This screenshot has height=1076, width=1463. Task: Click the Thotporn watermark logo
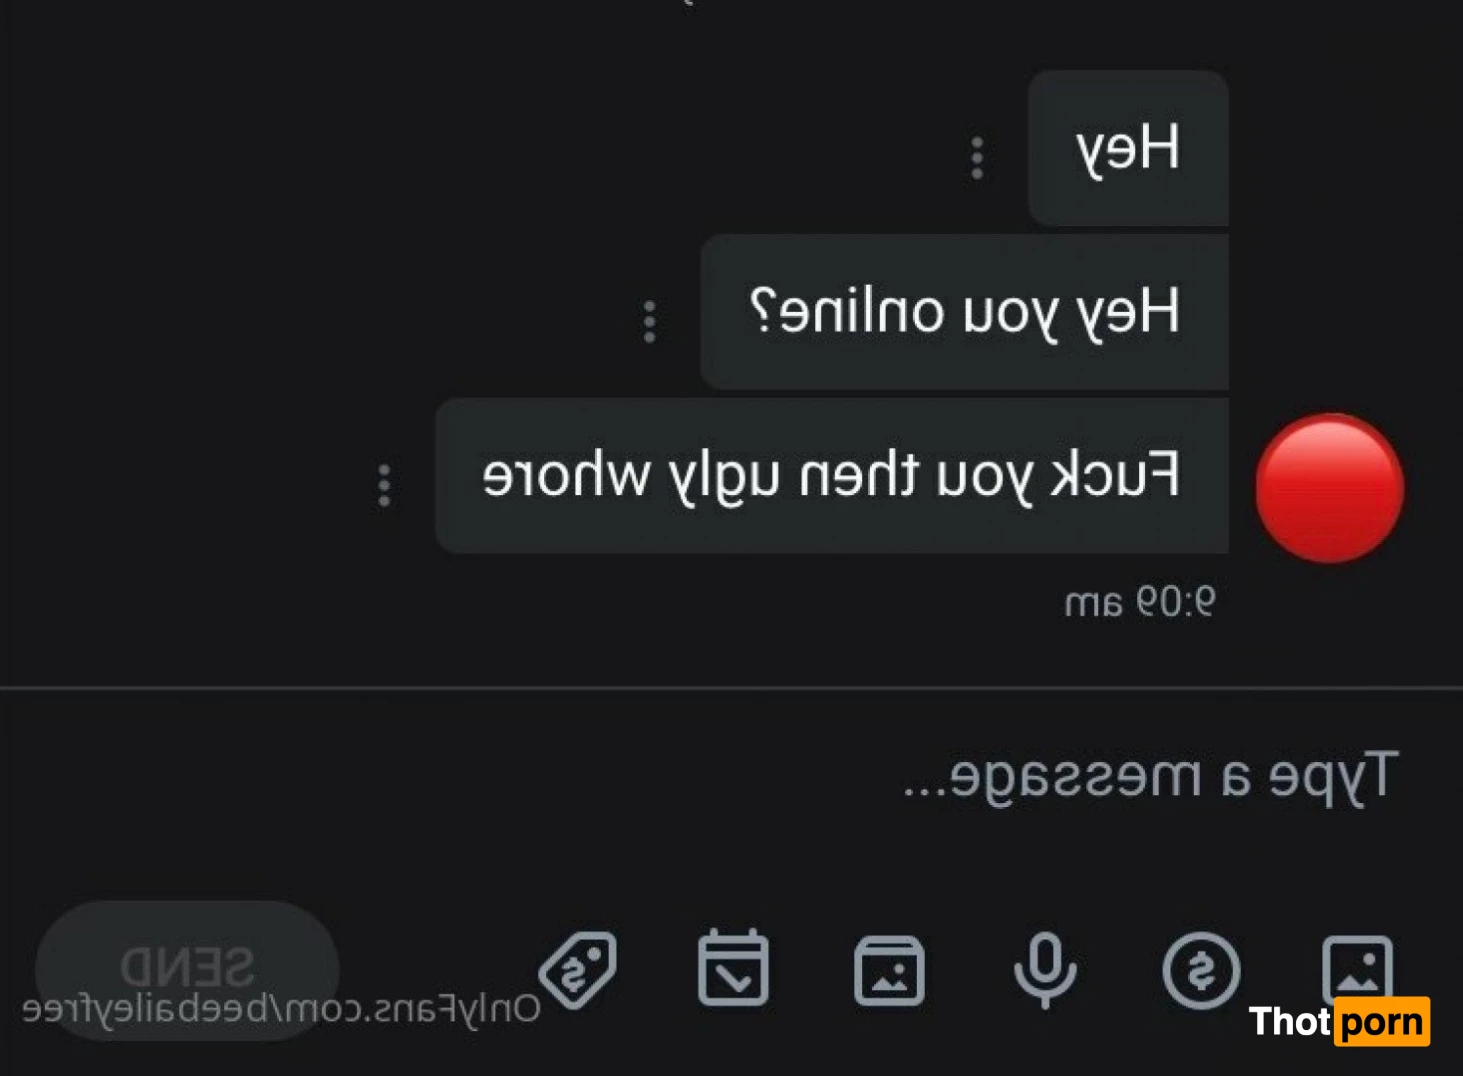pos(1340,1022)
